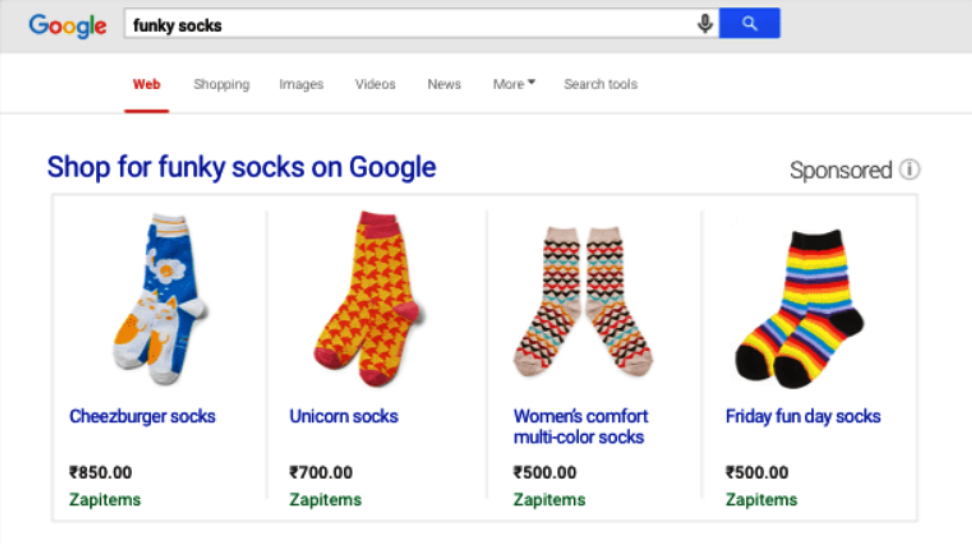
Task: Open Search tools options
Action: [x=600, y=84]
